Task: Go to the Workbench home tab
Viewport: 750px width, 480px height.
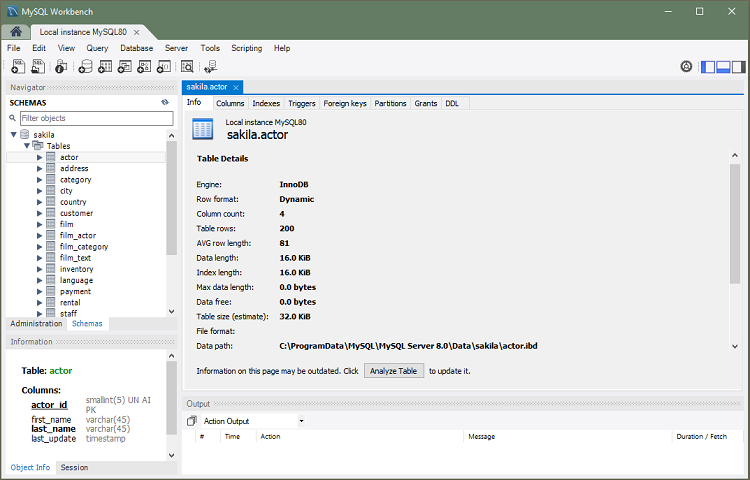Action: (17, 32)
